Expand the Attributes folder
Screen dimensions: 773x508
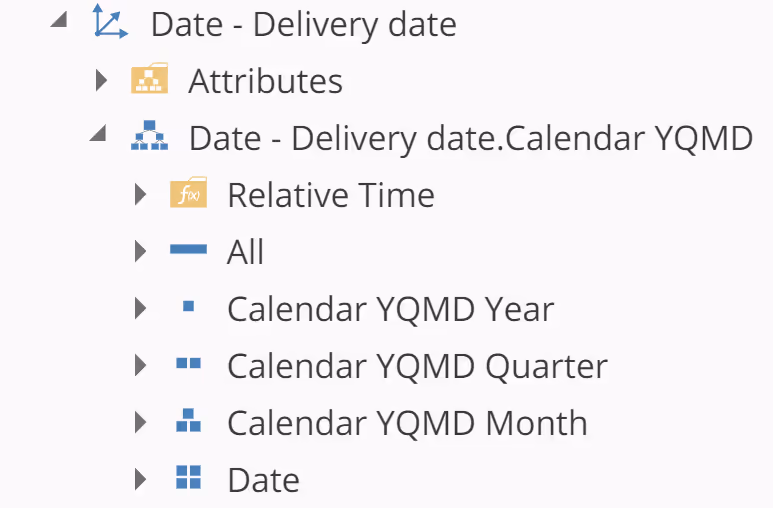click(101, 80)
